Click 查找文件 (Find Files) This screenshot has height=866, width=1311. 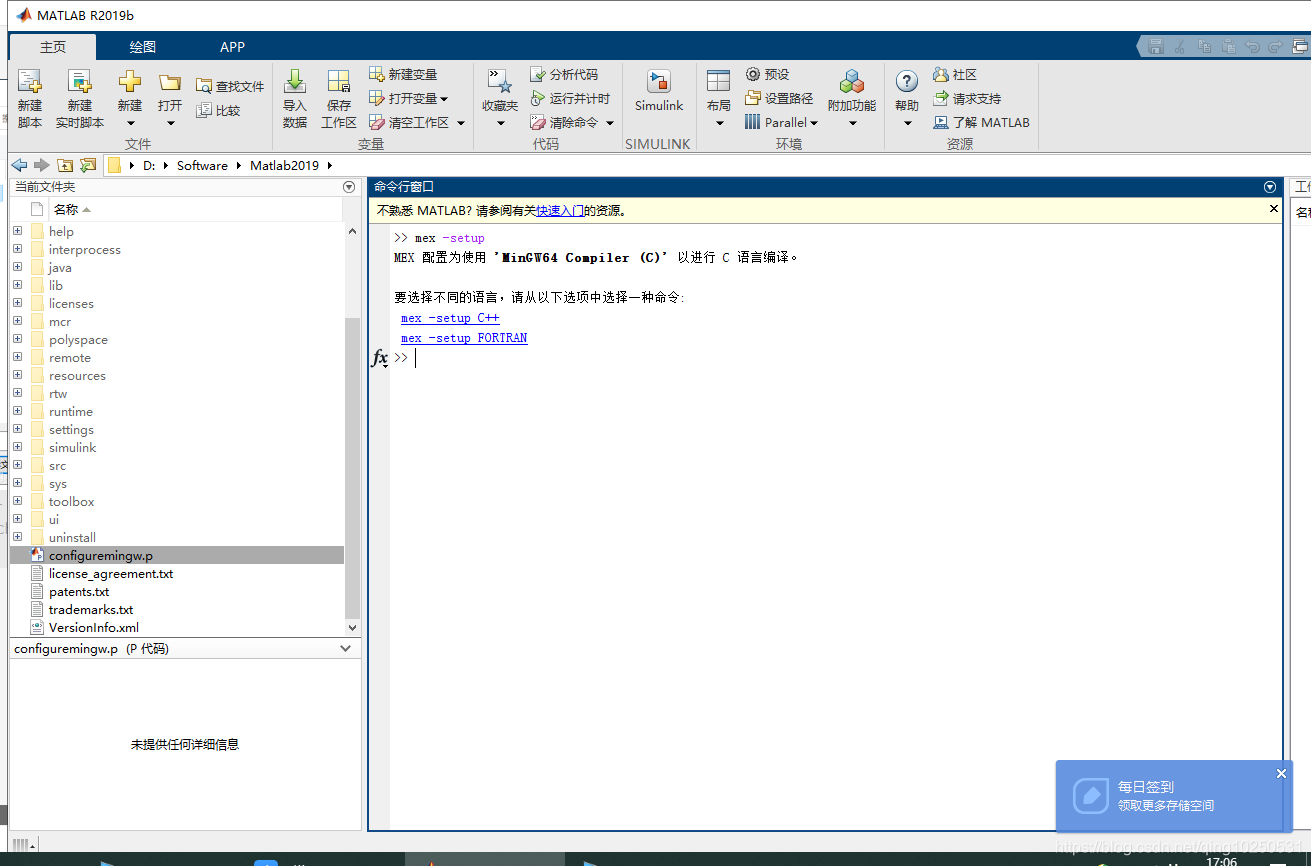(230, 87)
